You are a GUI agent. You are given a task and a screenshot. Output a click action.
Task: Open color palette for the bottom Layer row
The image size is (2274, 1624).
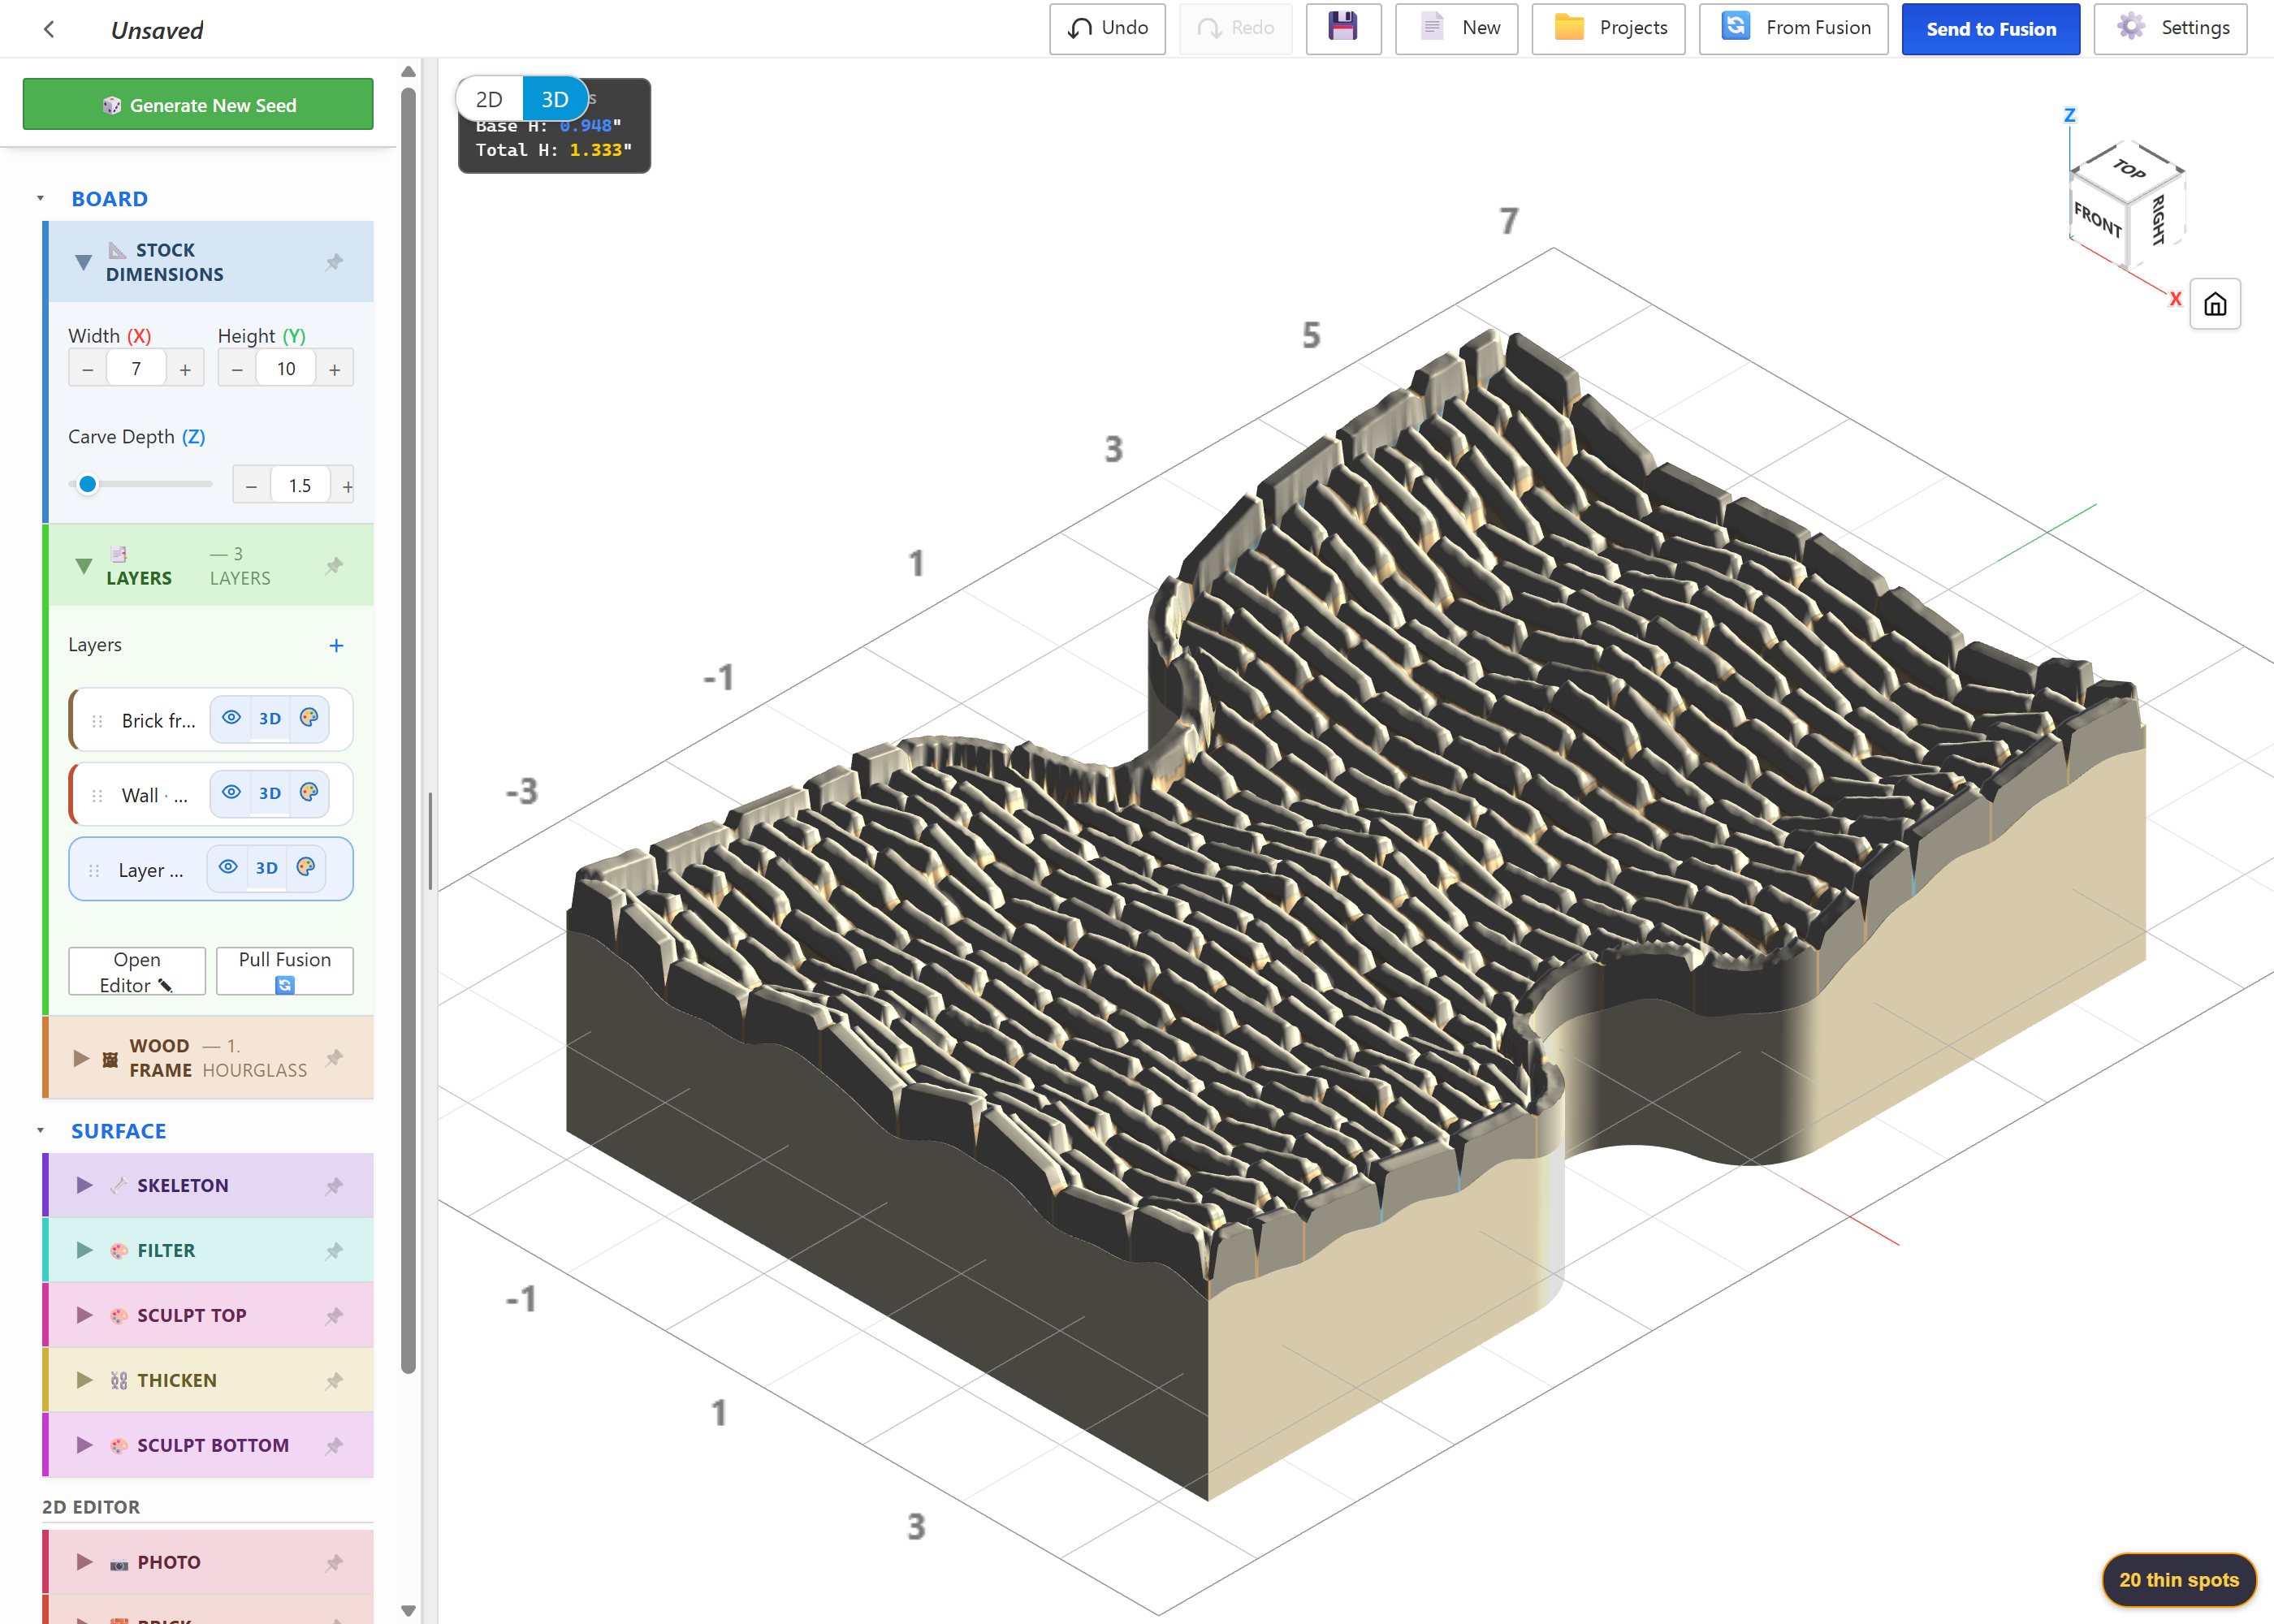tap(306, 868)
